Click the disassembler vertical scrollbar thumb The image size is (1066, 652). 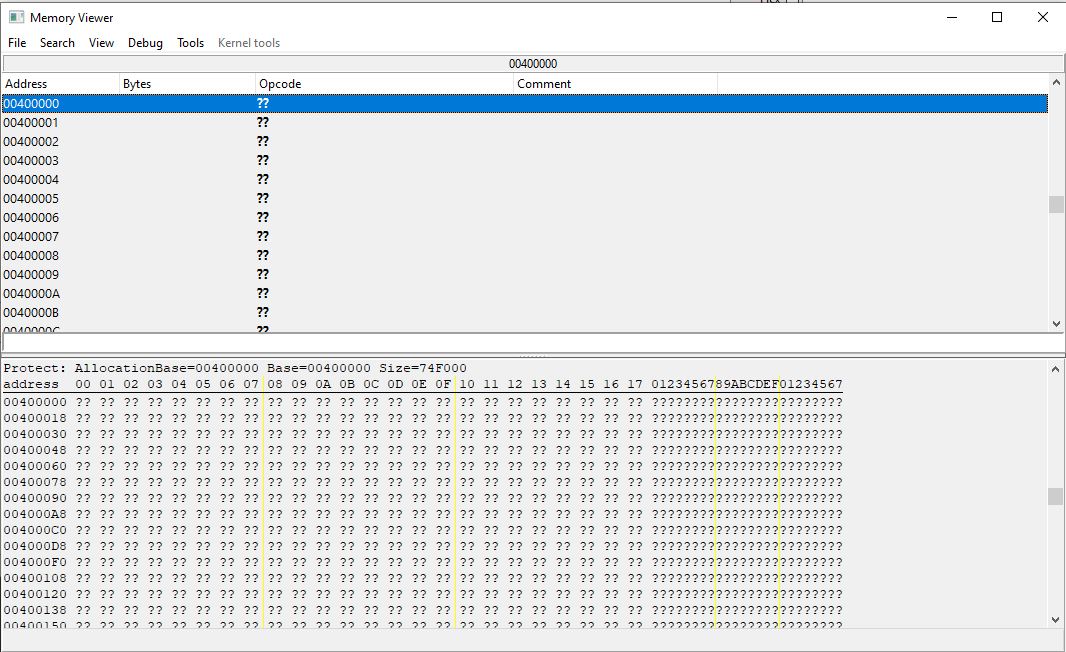coord(1056,204)
